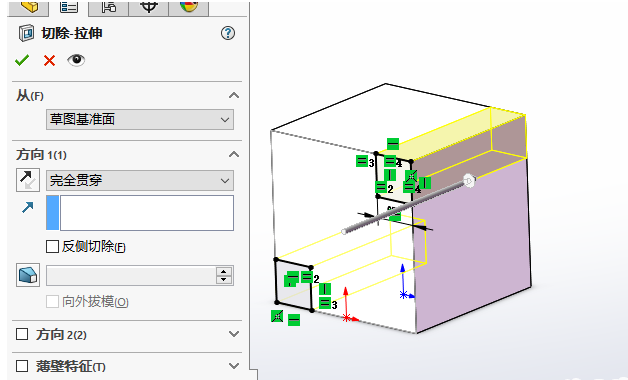The image size is (628, 380).
Task: Tick the 向外拔模 checkbox
Action: click(x=52, y=302)
